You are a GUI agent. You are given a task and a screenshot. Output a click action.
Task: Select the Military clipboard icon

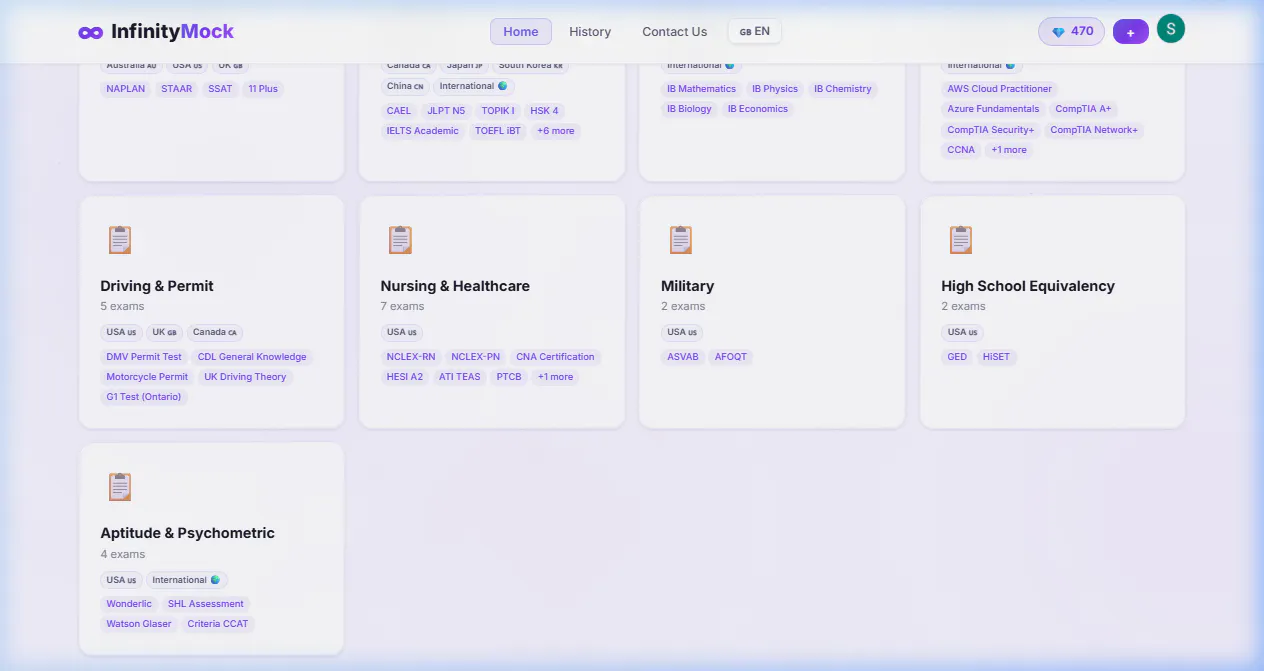coord(681,240)
